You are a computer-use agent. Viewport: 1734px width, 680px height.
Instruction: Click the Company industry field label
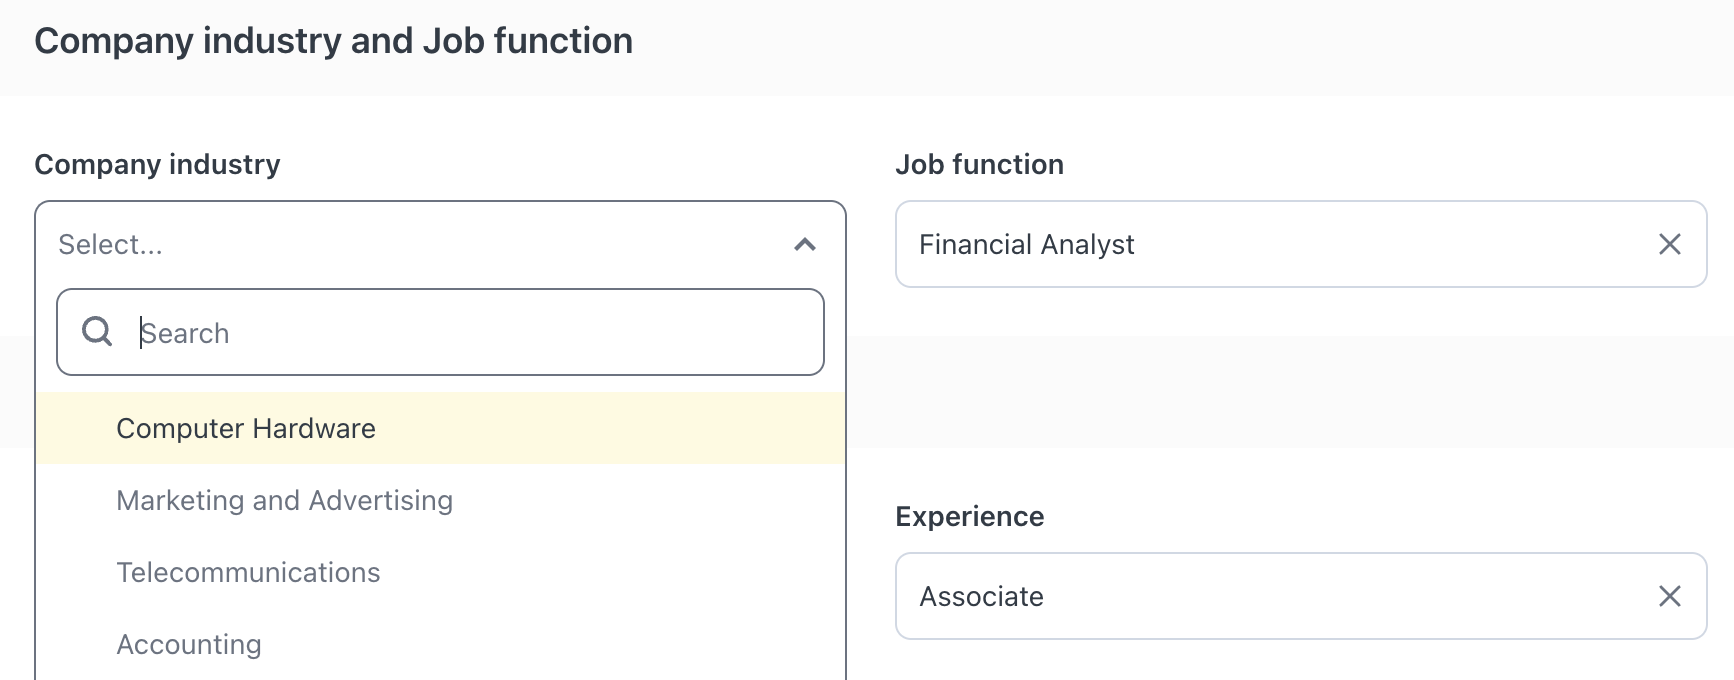coord(157,164)
